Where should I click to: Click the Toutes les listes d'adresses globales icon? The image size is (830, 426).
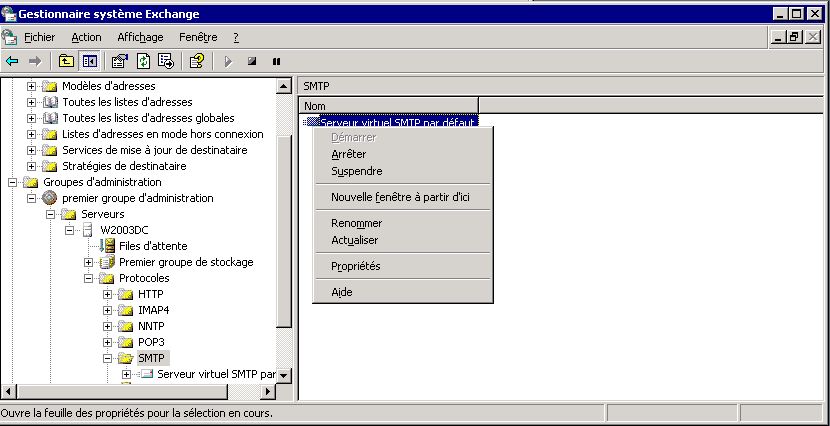[50, 118]
